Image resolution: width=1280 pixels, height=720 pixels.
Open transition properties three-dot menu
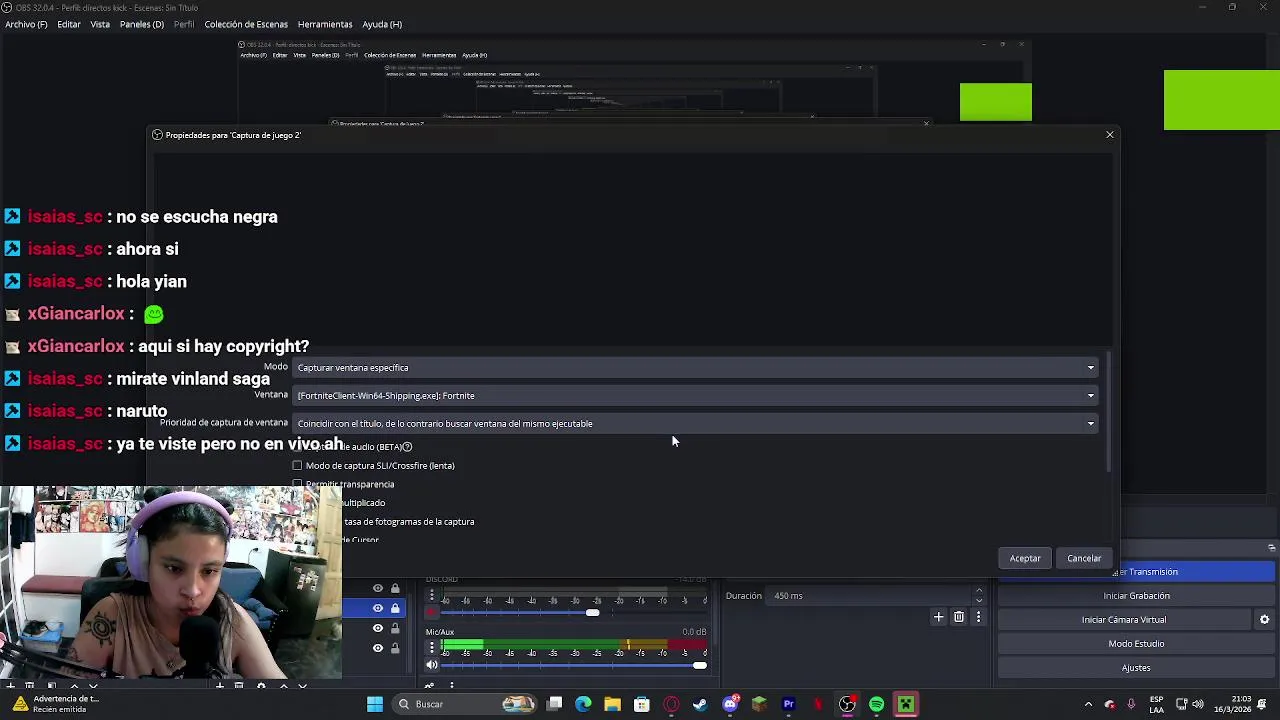pyautogui.click(x=978, y=617)
